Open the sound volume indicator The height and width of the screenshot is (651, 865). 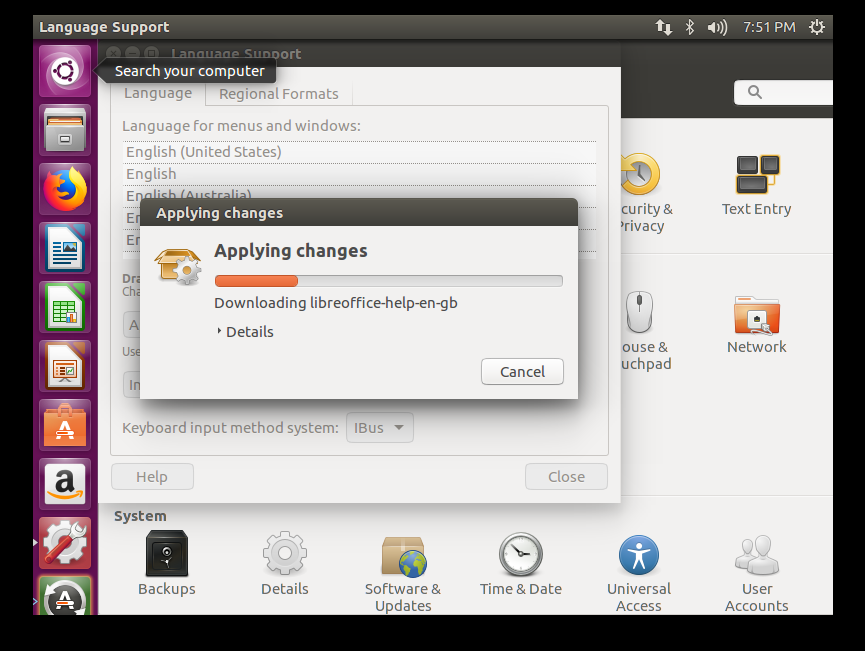tap(717, 27)
